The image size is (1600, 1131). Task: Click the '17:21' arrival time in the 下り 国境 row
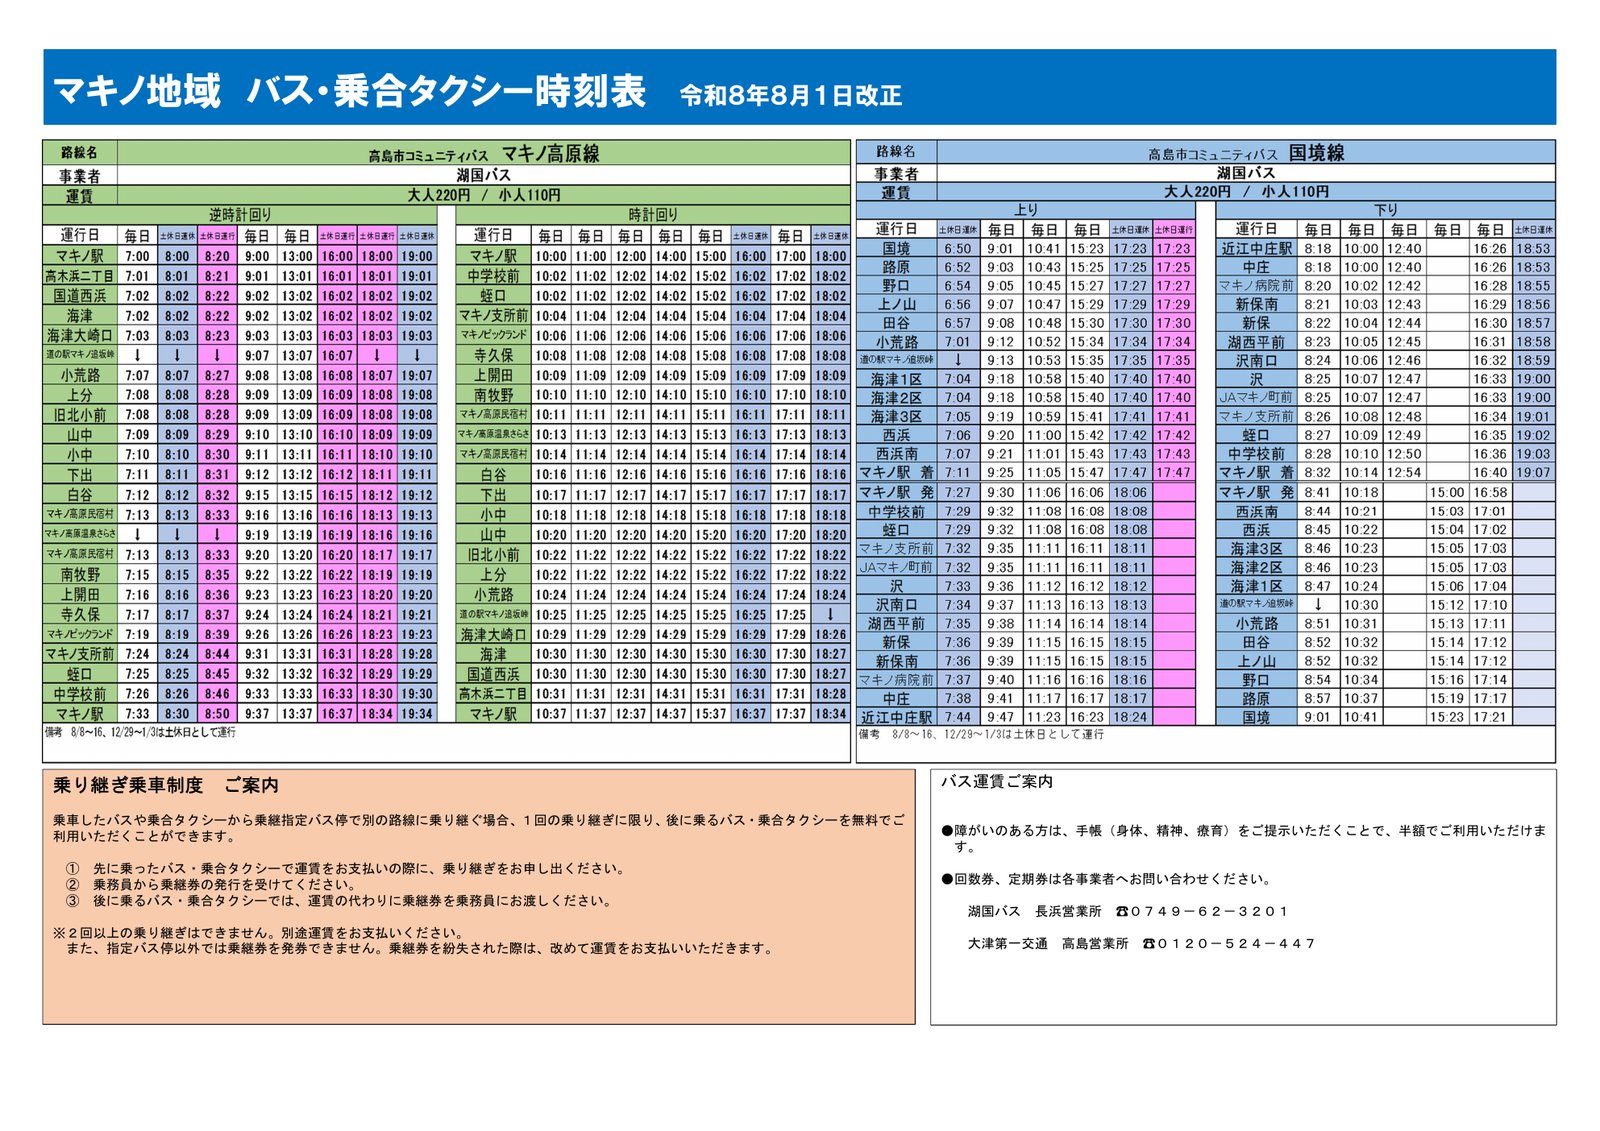click(1490, 717)
